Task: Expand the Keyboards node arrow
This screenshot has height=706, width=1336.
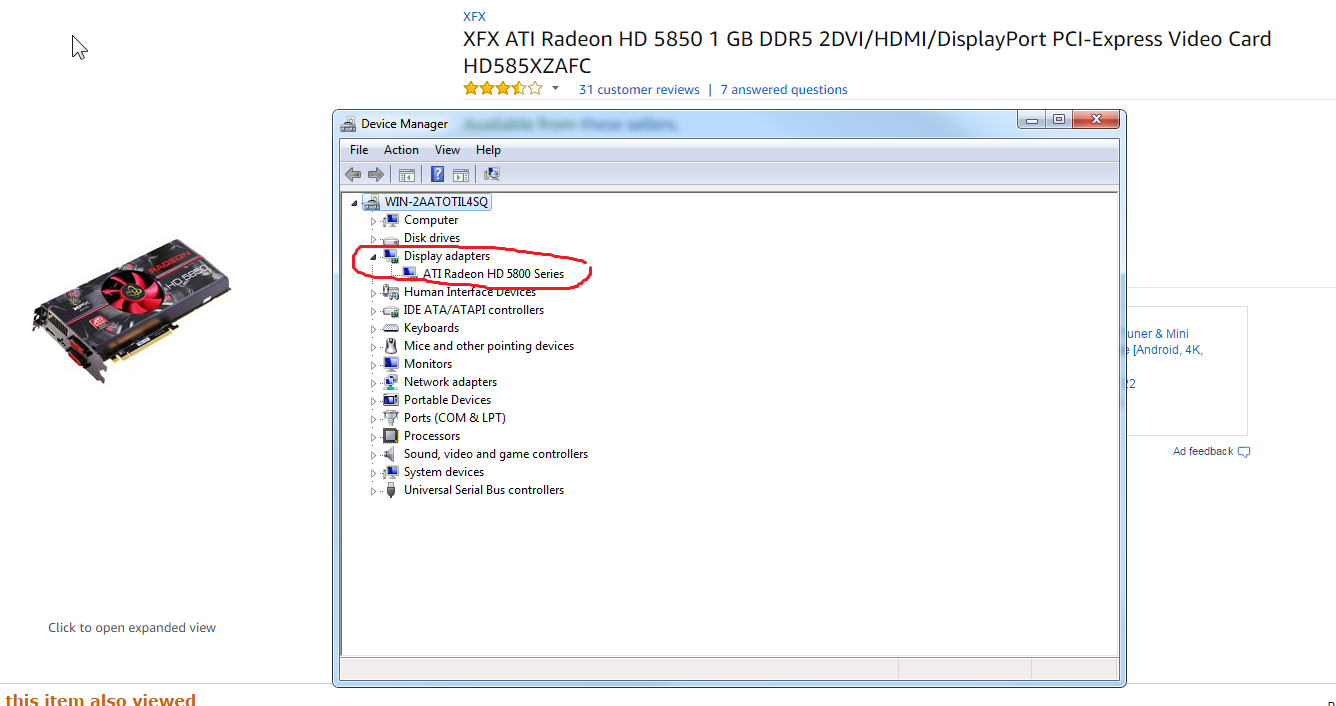Action: coord(374,329)
